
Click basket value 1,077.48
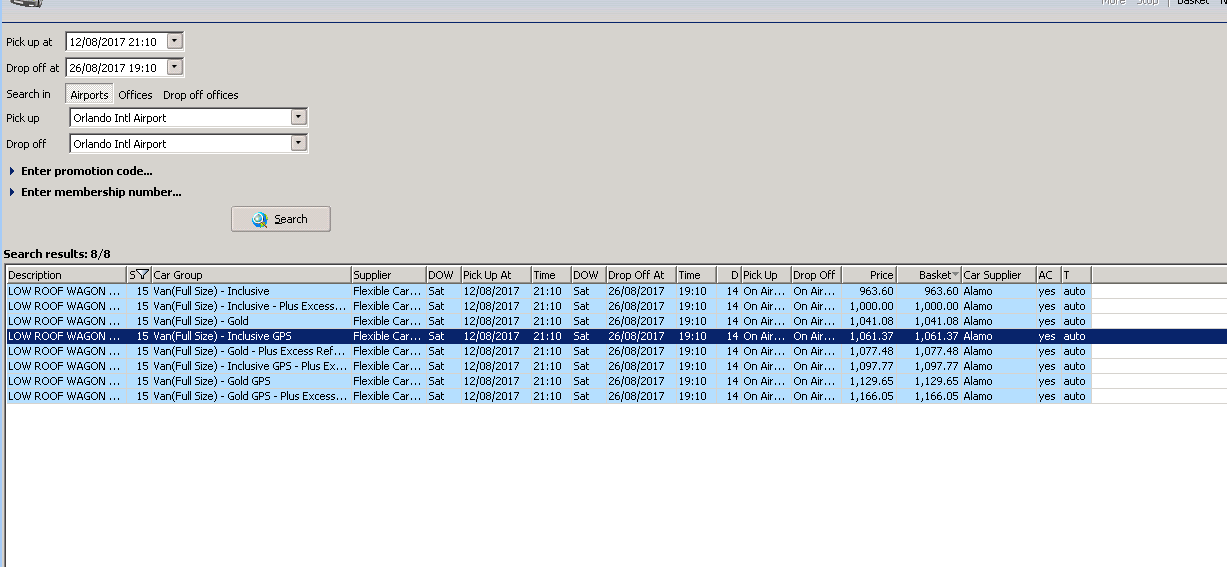tap(936, 351)
